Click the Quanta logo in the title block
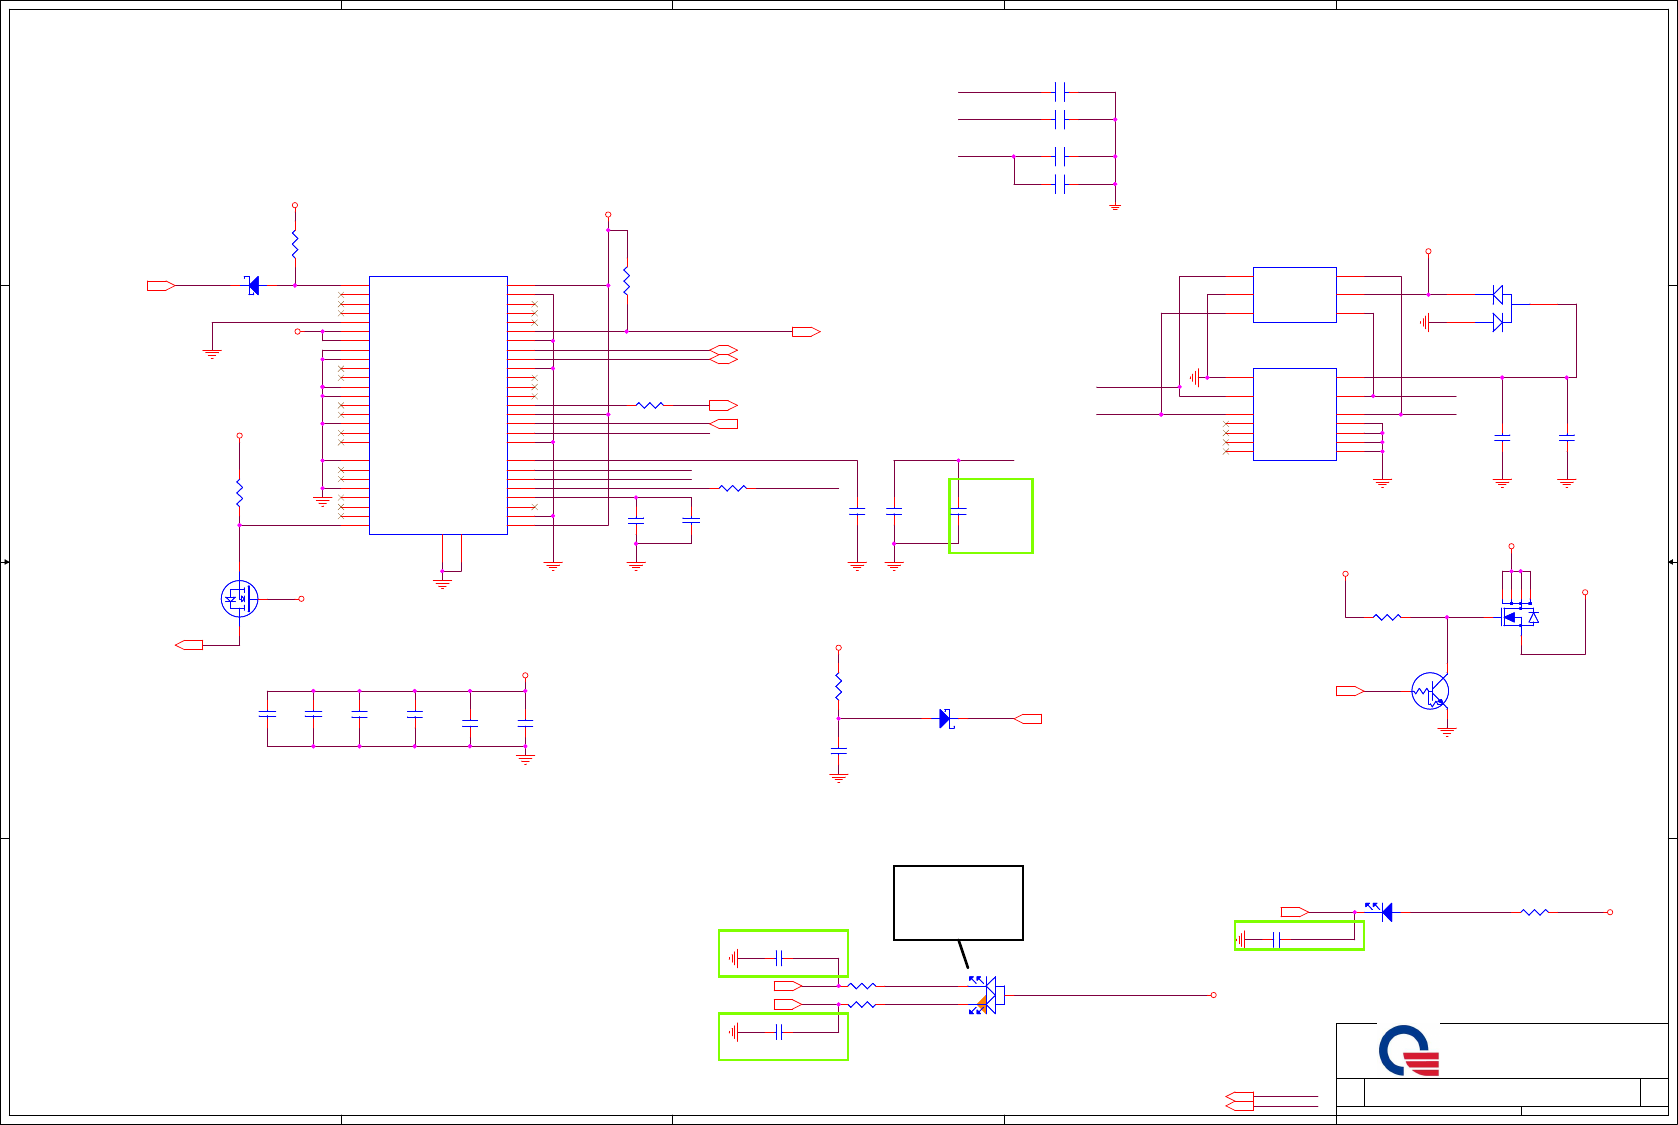The height and width of the screenshot is (1125, 1678). (1409, 1051)
